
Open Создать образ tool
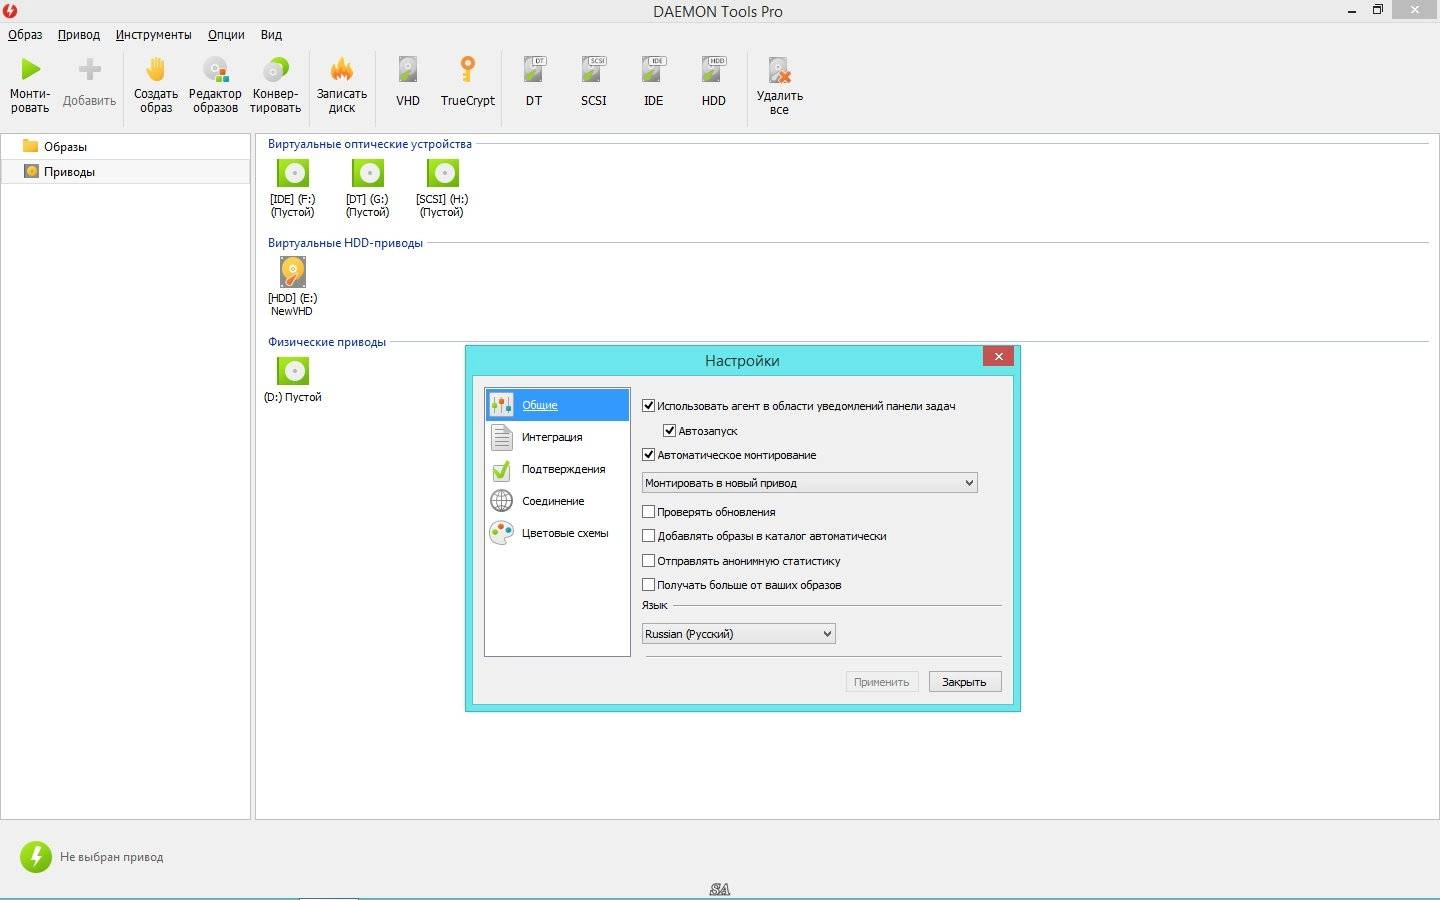click(x=156, y=85)
